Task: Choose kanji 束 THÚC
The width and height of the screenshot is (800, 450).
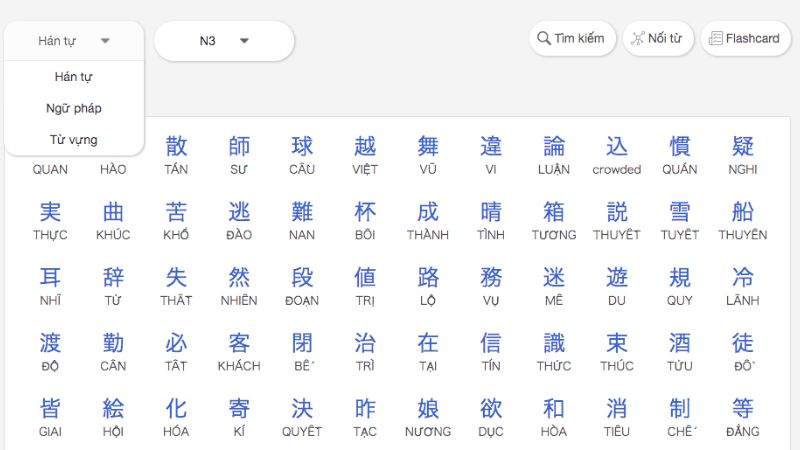Action: pyautogui.click(x=617, y=352)
